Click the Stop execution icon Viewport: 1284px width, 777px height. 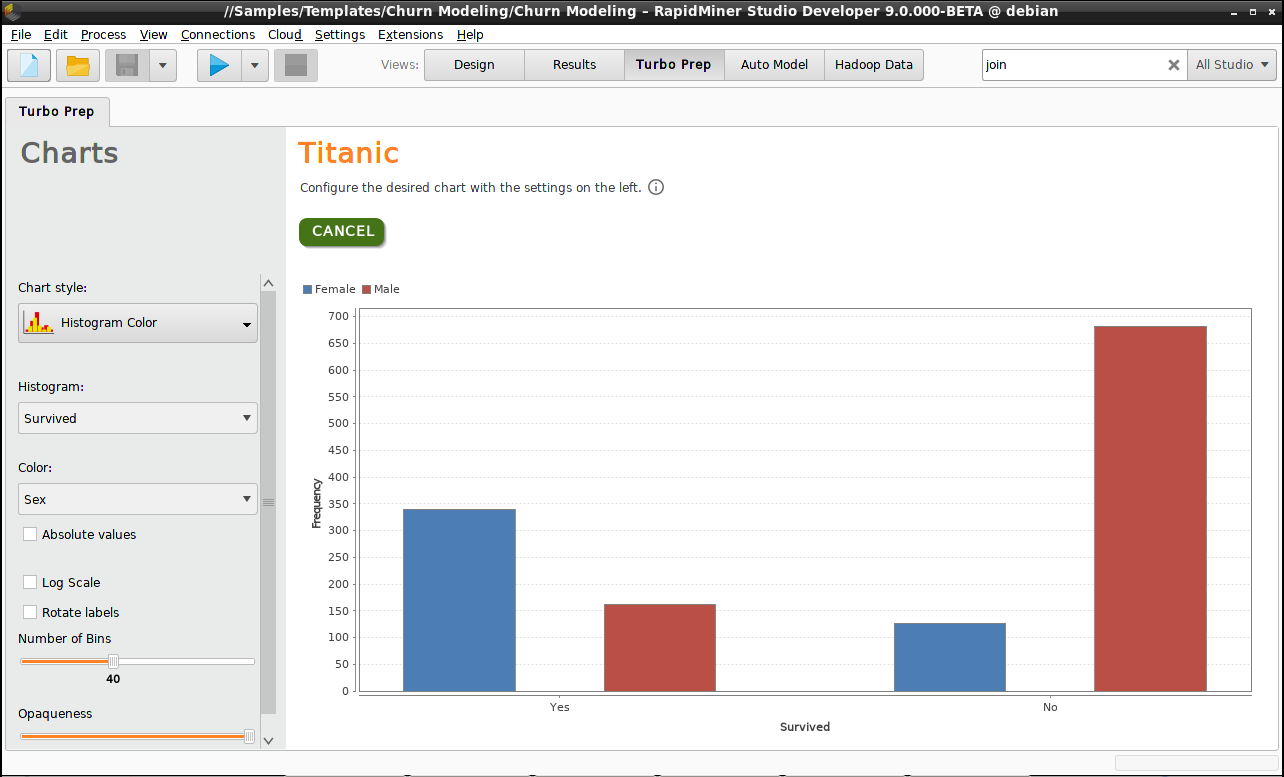tap(296, 65)
